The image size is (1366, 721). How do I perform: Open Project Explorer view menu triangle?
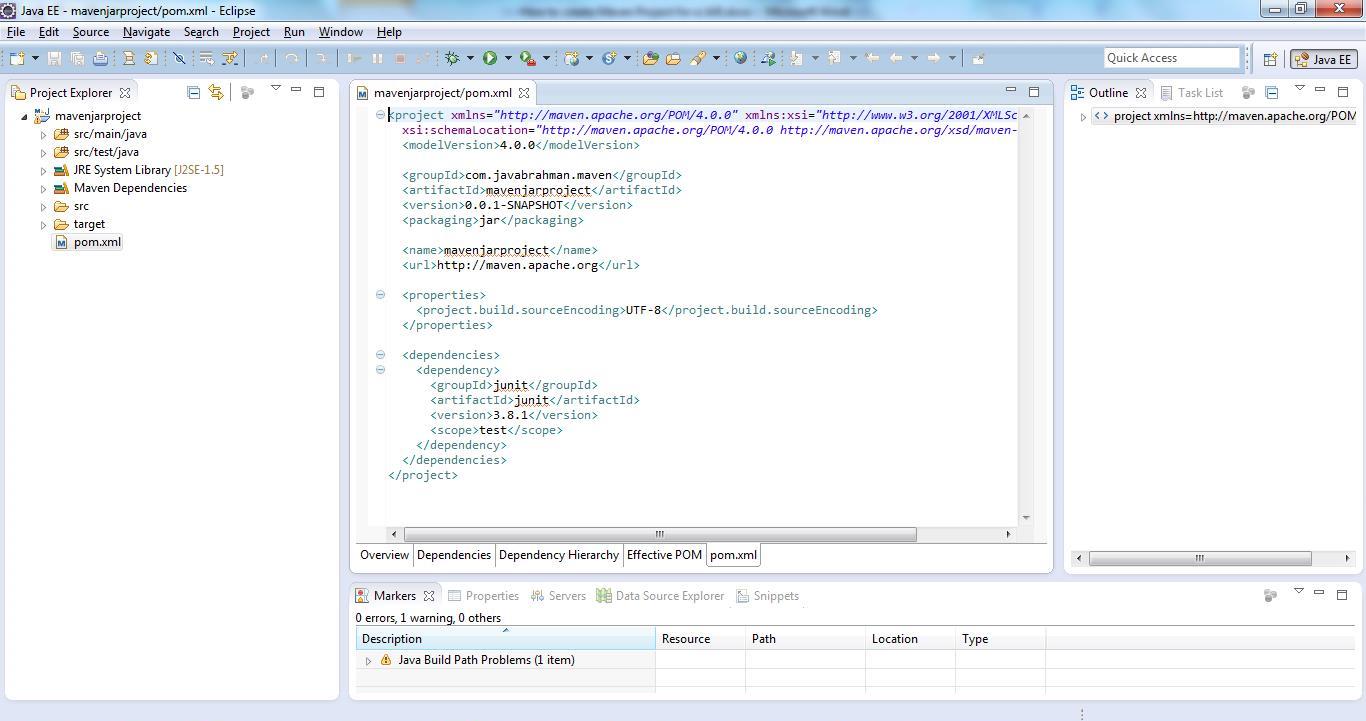click(276, 89)
